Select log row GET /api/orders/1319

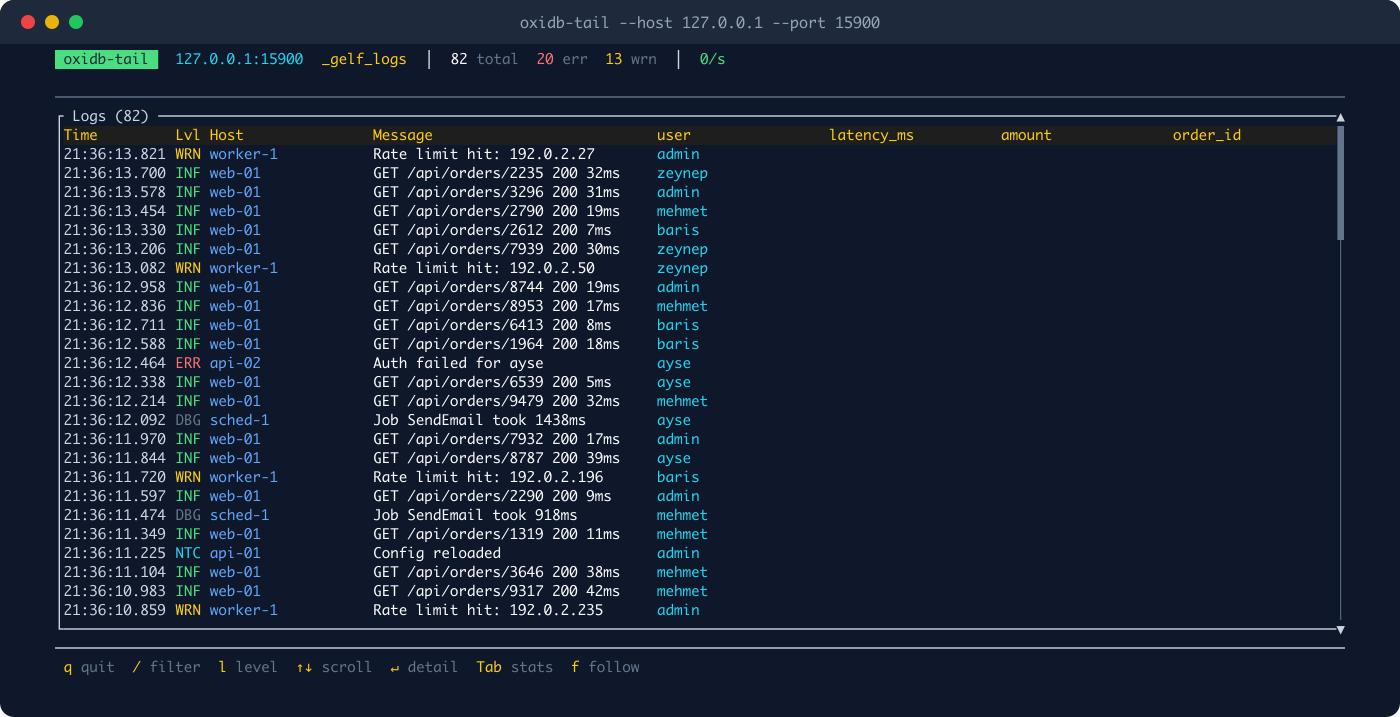click(x=698, y=534)
